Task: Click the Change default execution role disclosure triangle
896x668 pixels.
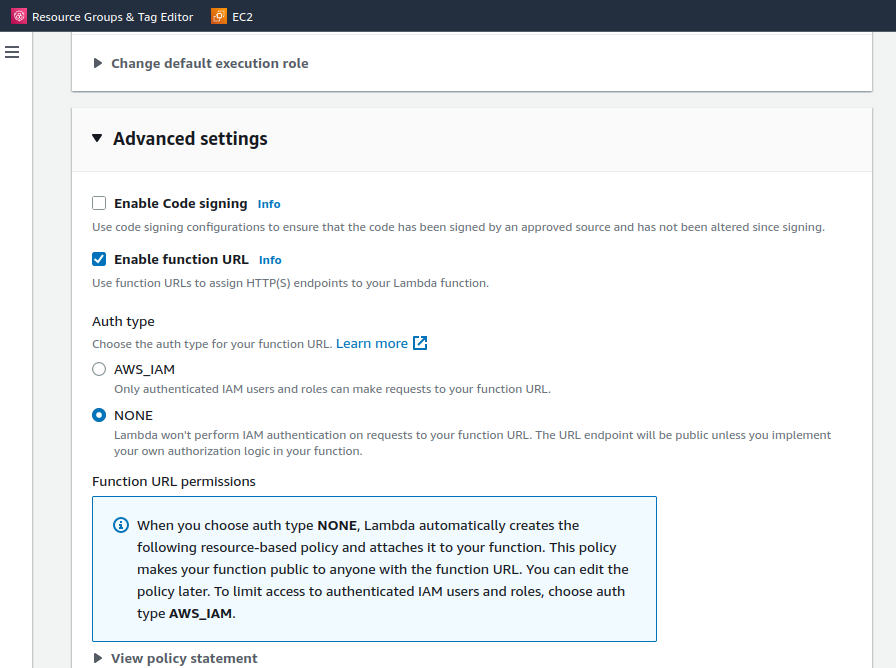Action: [97, 63]
